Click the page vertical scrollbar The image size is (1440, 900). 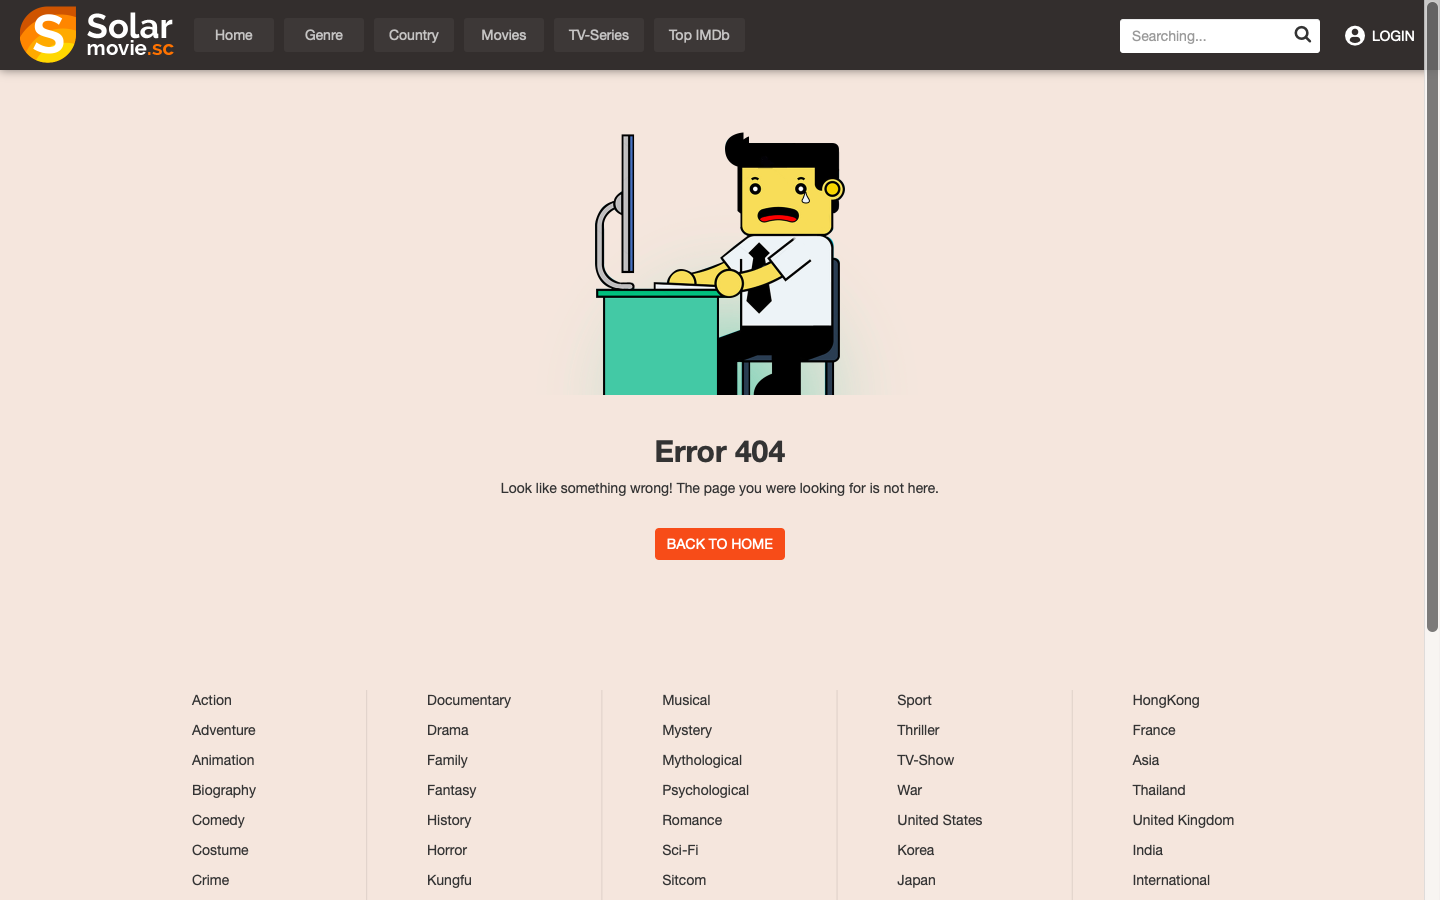tap(1432, 350)
